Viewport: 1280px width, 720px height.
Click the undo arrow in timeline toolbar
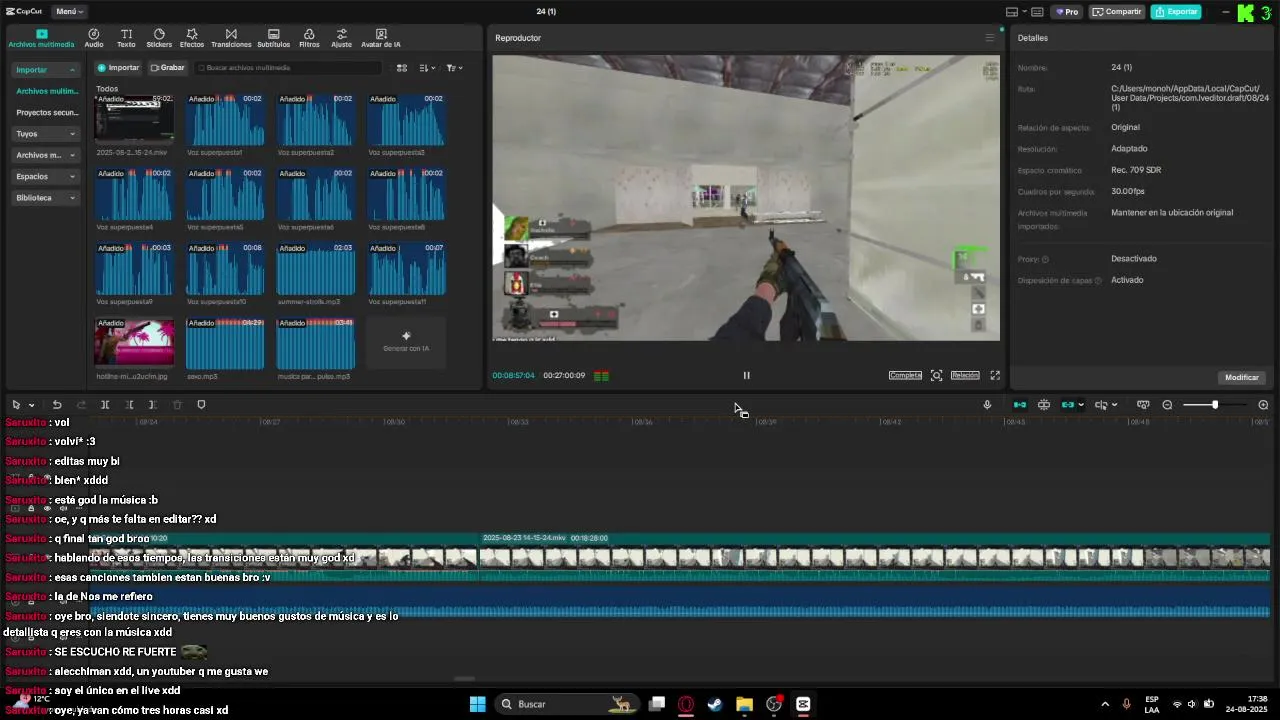(x=57, y=405)
